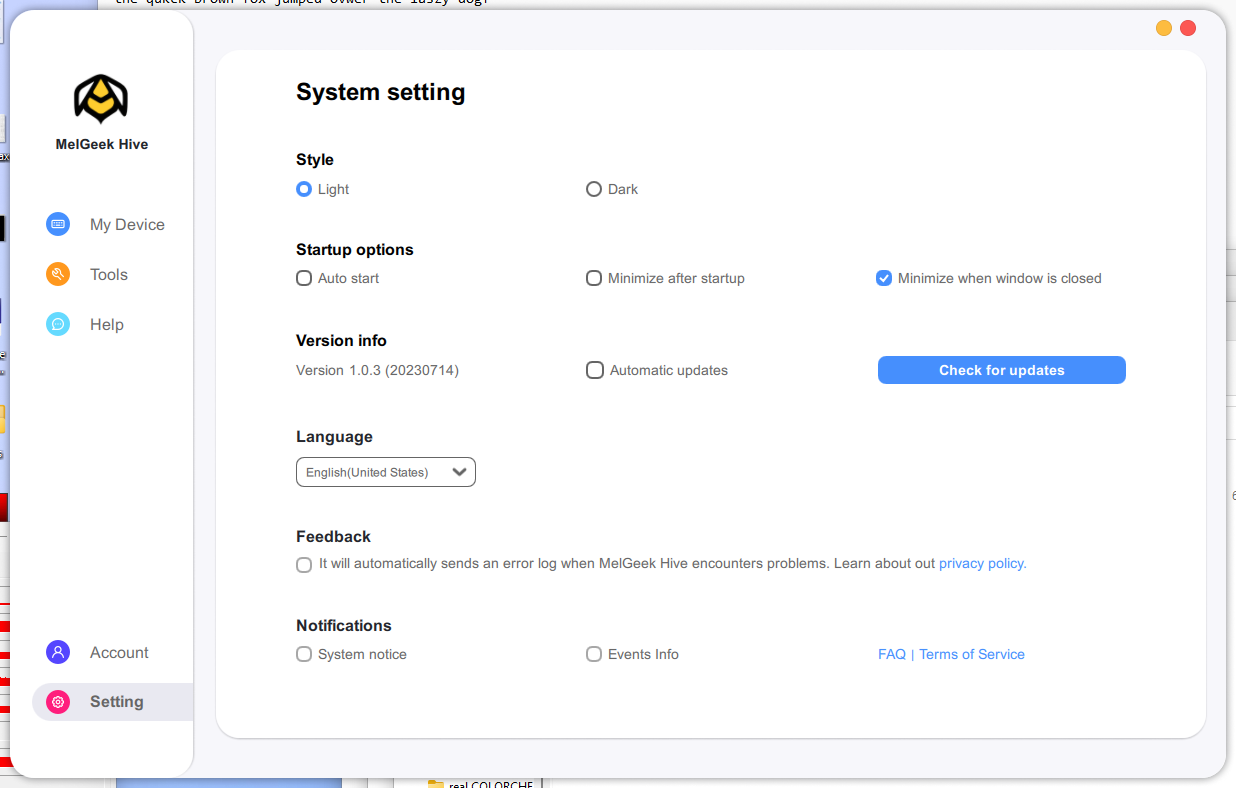Click the purple Account user icon
This screenshot has width=1236, height=788.
pyautogui.click(x=58, y=652)
